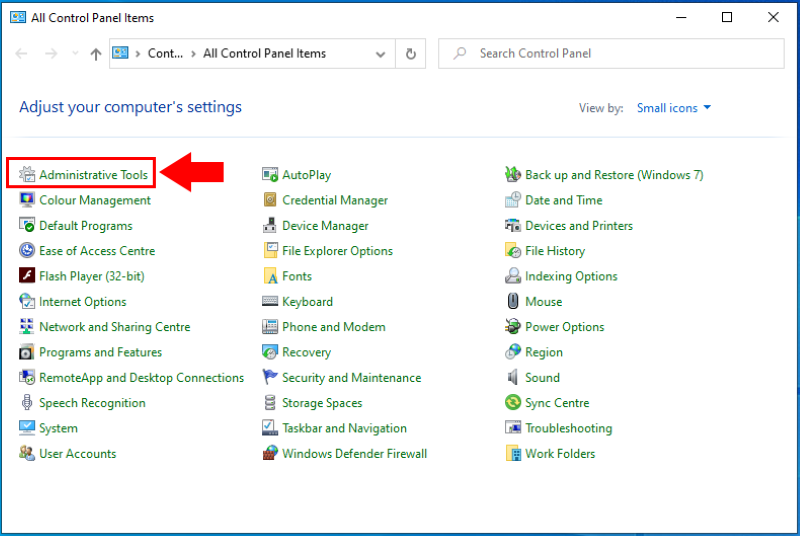Click the Default Programs icon
The width and height of the screenshot is (800, 536).
[27, 225]
